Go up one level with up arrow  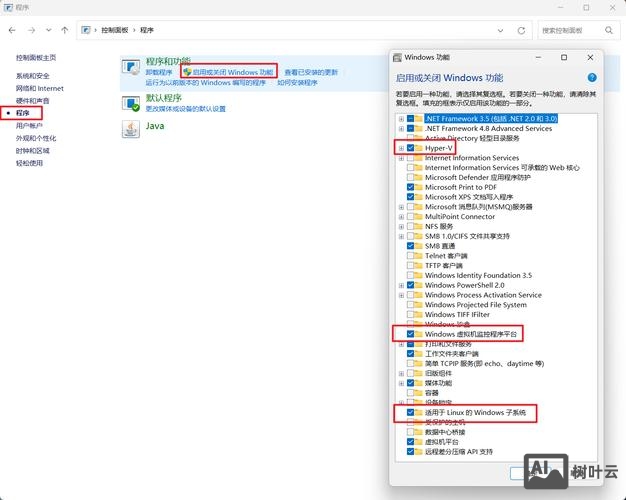(65, 30)
